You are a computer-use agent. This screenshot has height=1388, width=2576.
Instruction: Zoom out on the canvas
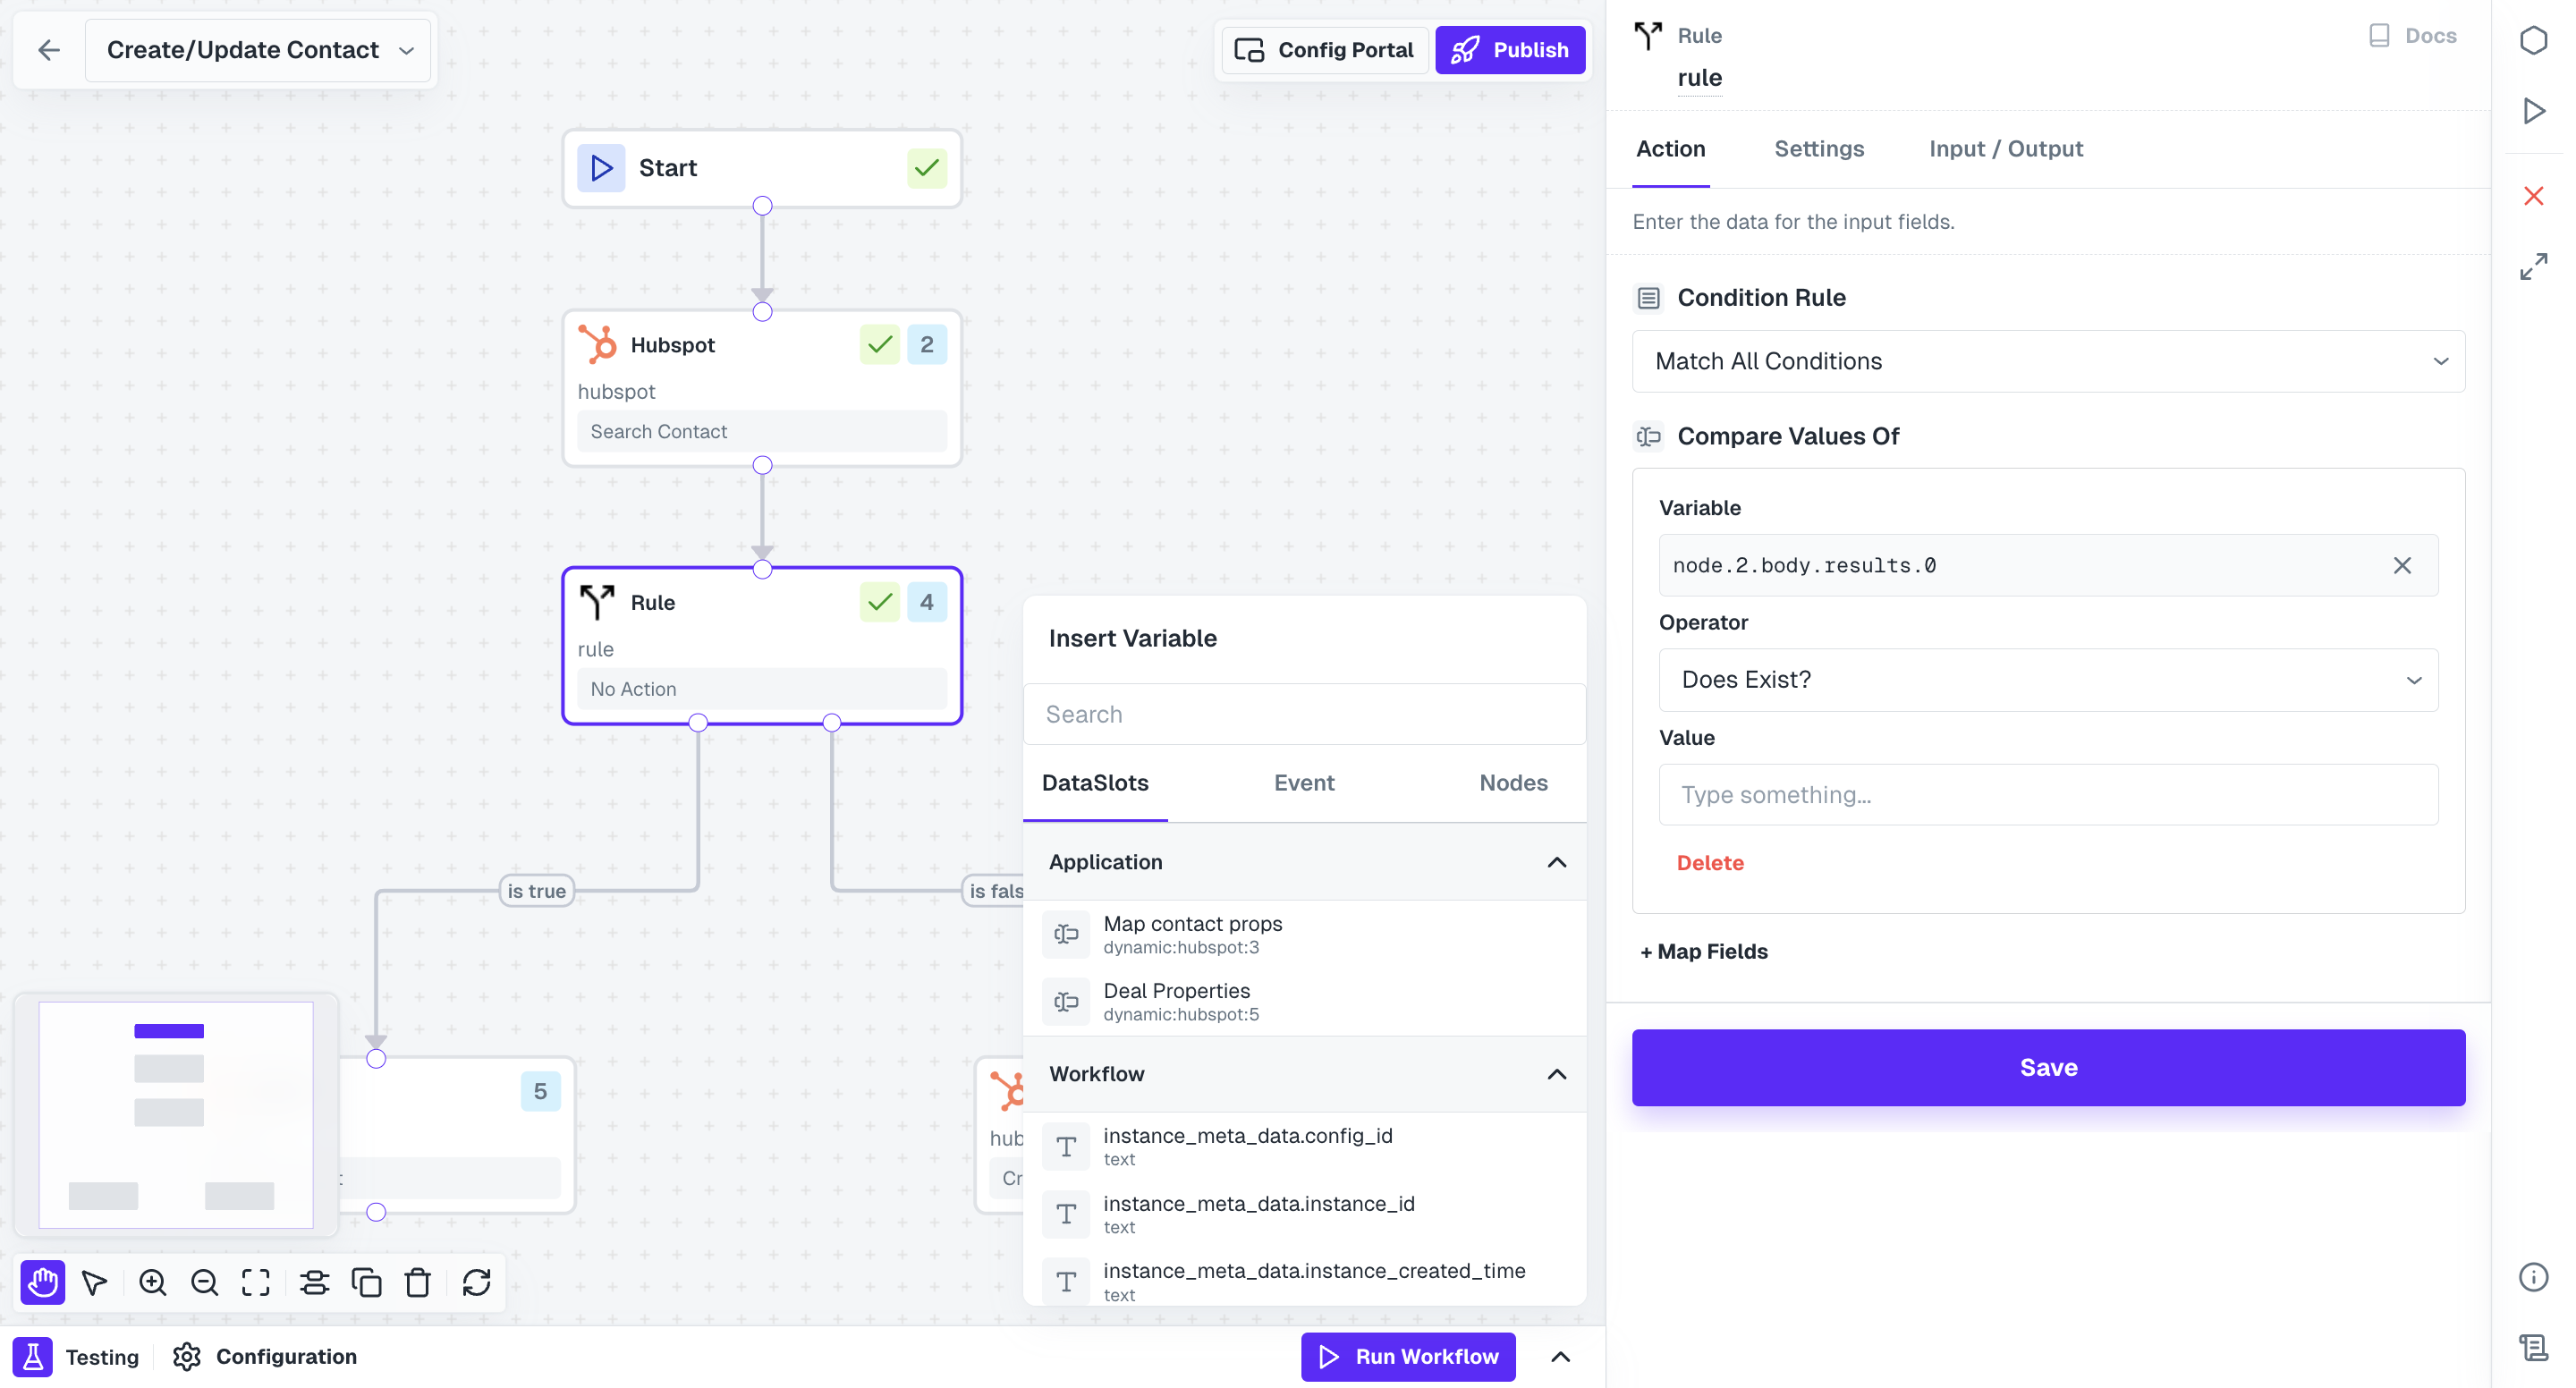(x=204, y=1282)
